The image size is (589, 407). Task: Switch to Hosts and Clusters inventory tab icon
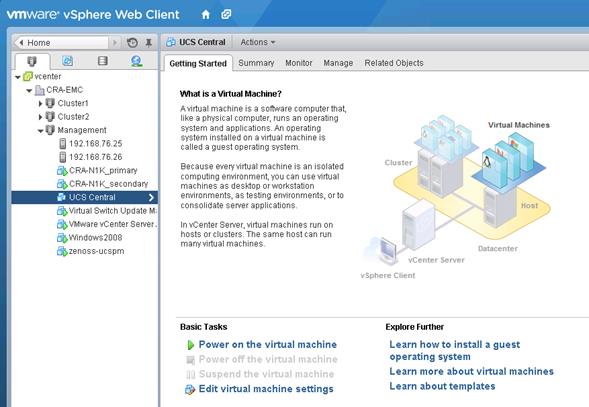pos(32,61)
